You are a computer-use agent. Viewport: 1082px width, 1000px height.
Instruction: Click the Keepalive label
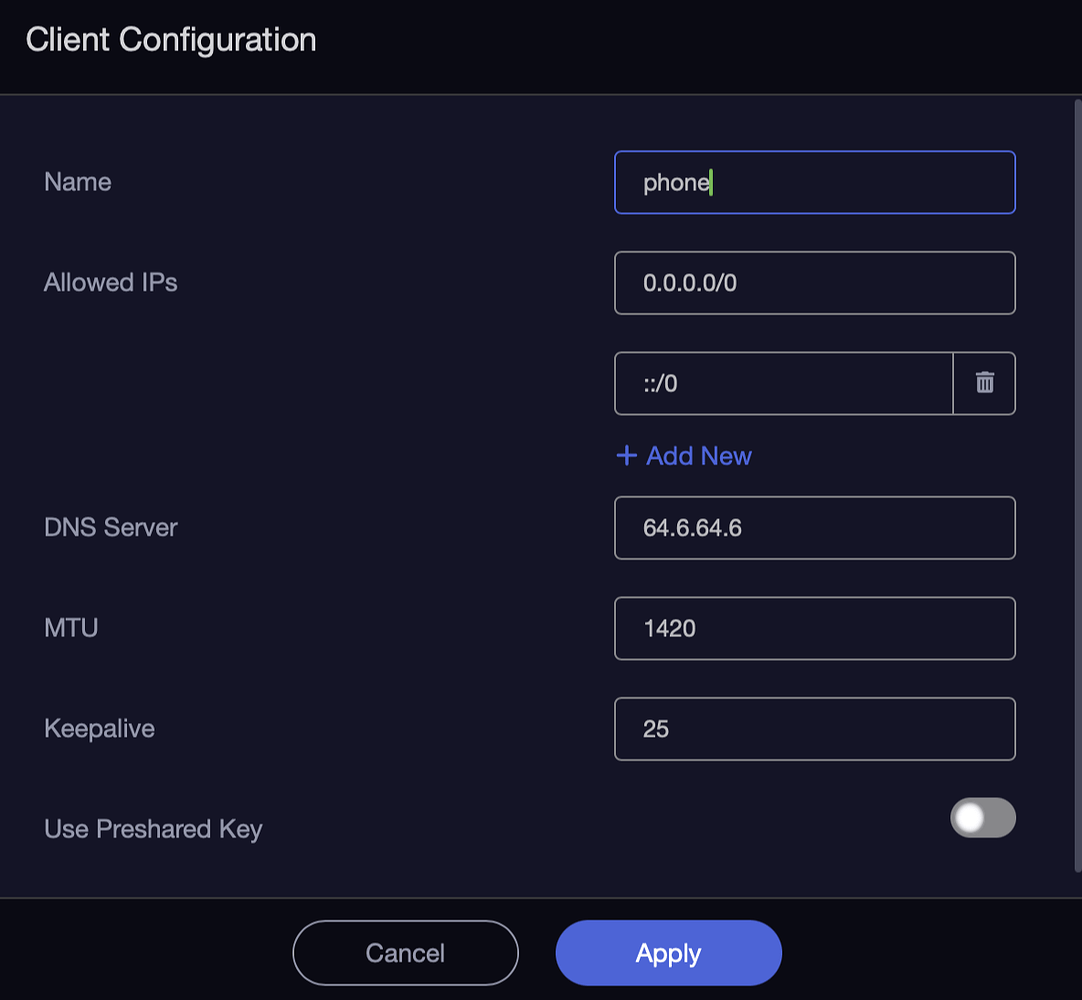click(99, 729)
